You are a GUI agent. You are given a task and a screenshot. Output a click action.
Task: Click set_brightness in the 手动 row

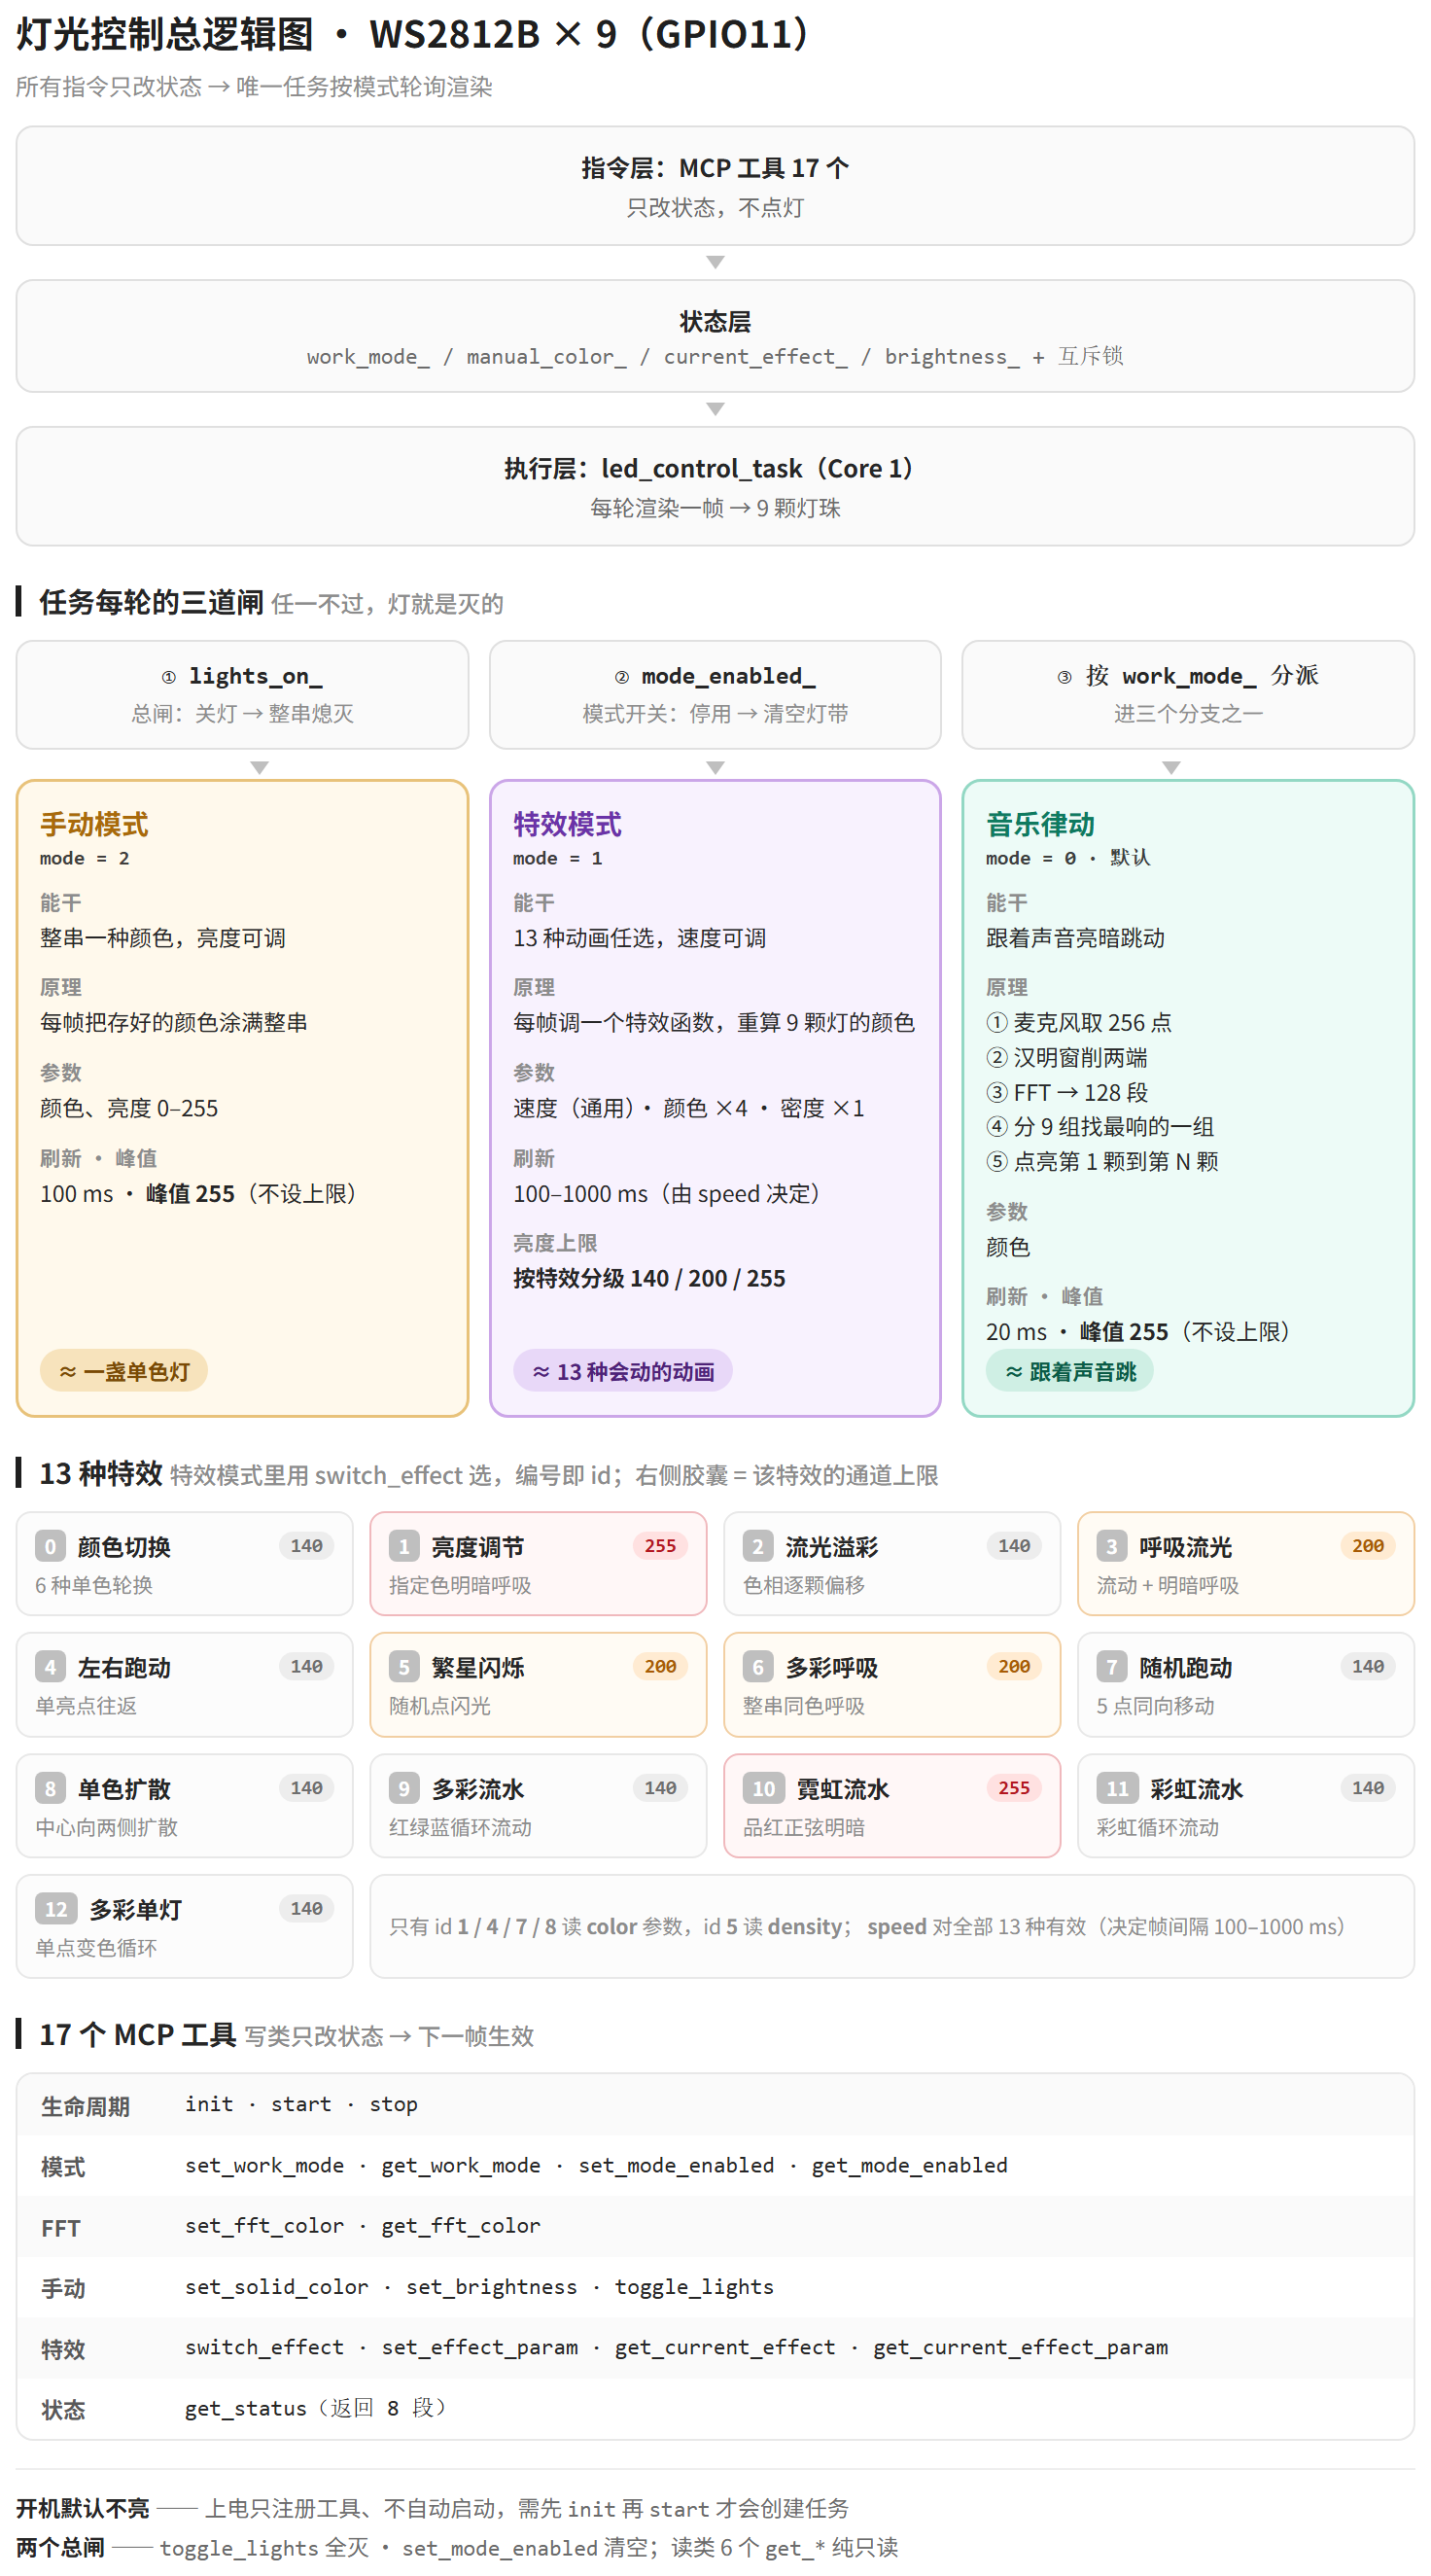491,2286
